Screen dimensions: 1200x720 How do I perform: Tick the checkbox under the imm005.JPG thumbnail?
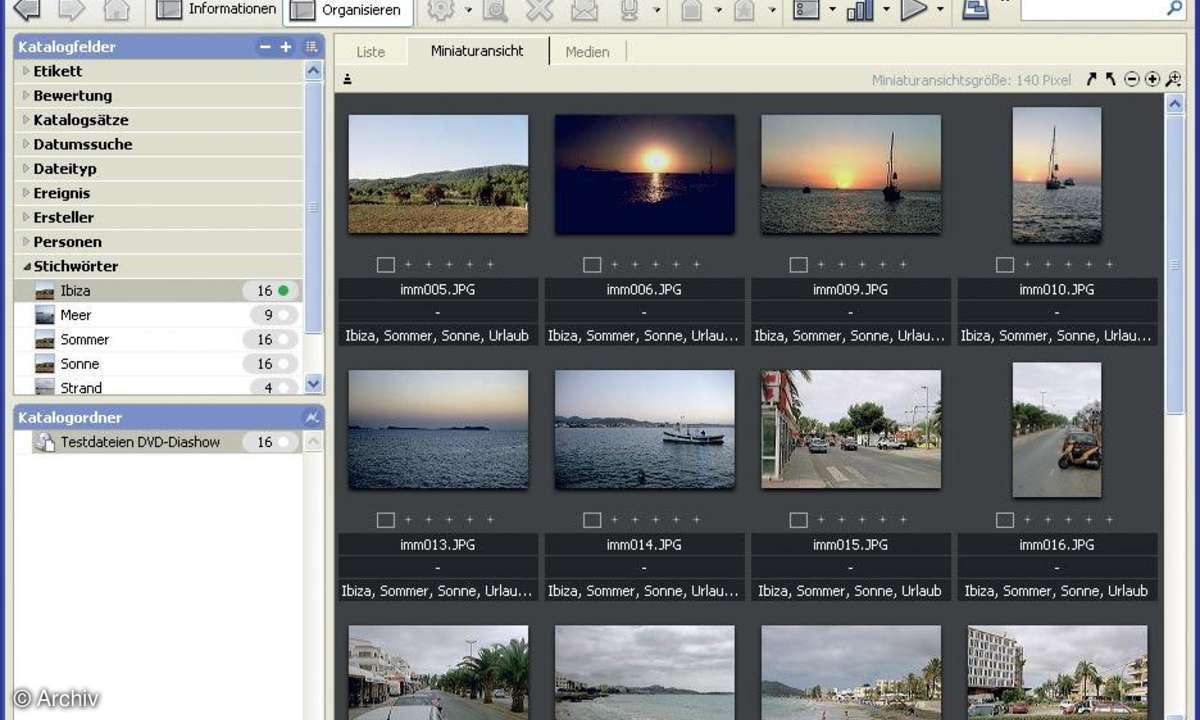tap(386, 265)
